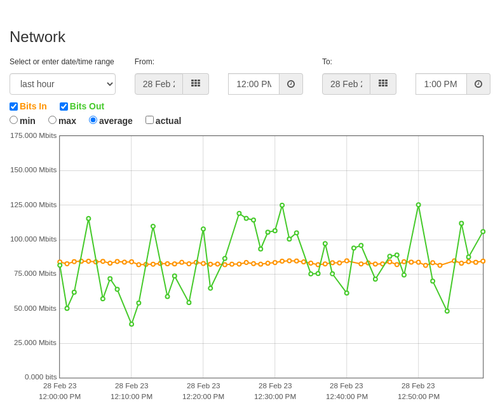
Task: Click the '25.000 Mbits' axis label
Action: [35, 343]
